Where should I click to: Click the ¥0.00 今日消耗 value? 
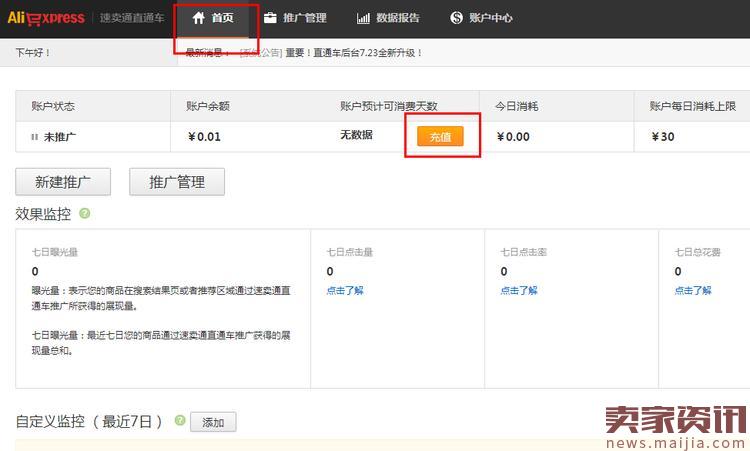(513, 137)
